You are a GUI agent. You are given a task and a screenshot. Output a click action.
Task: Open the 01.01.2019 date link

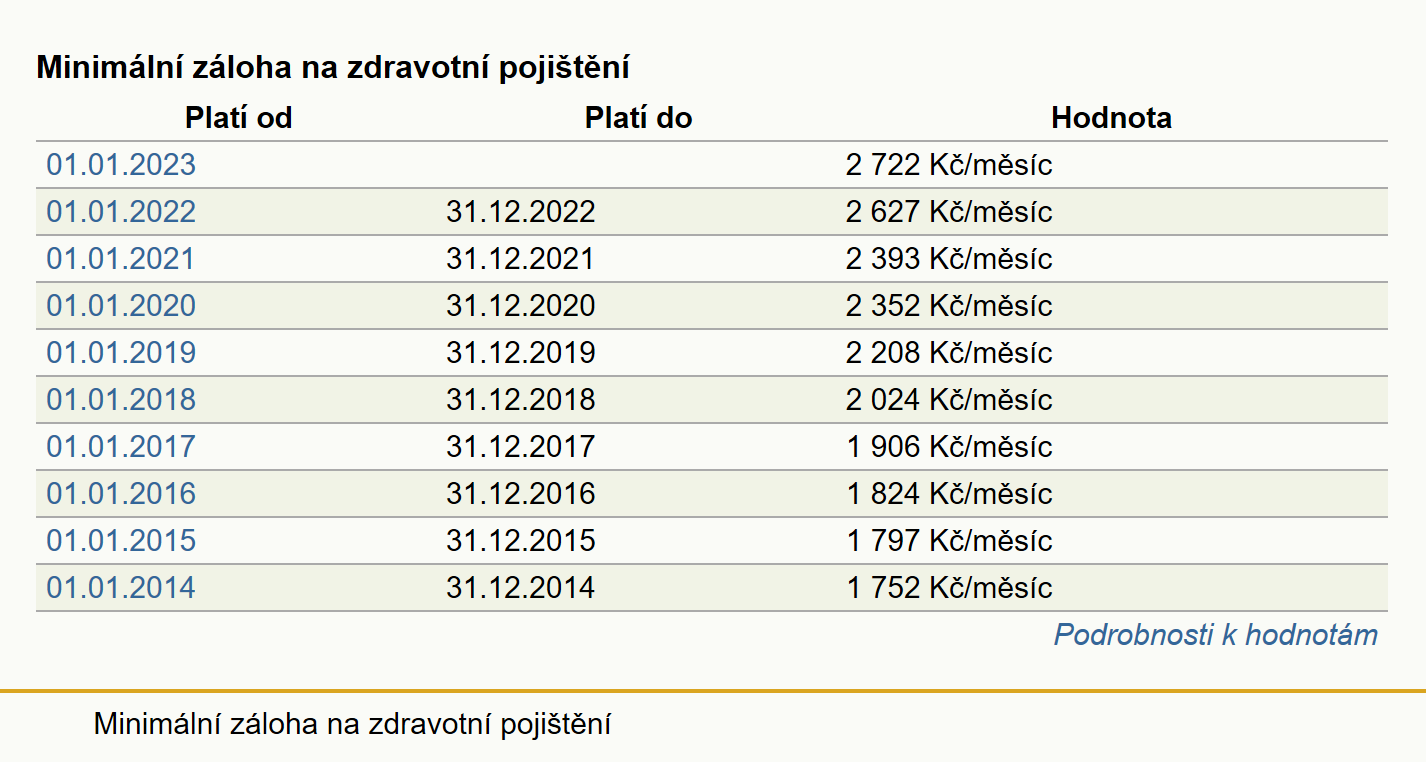pyautogui.click(x=121, y=353)
